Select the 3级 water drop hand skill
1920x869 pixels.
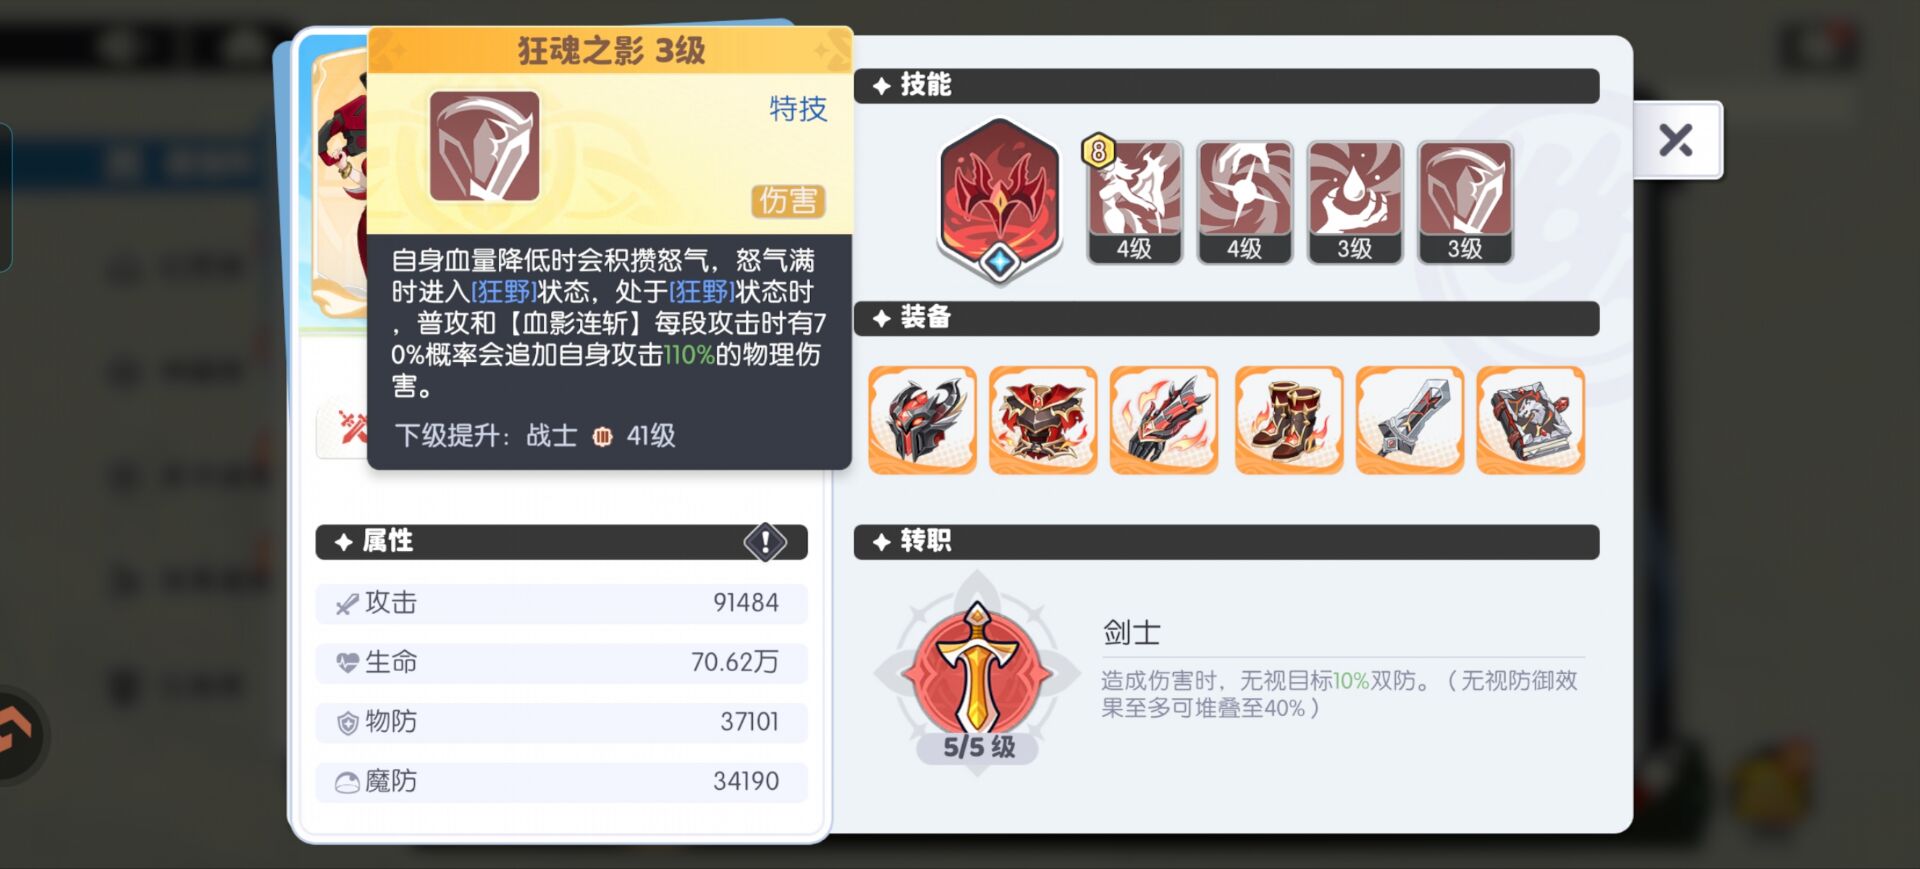[1355, 201]
